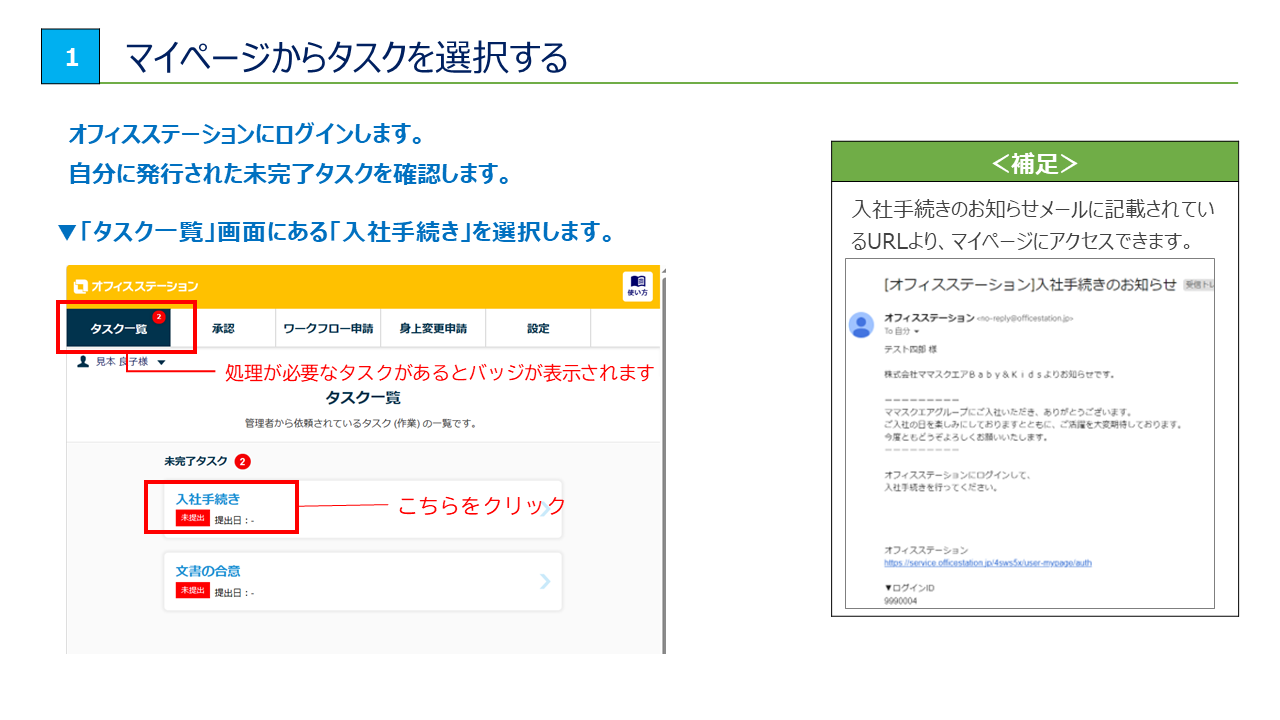Image resolution: width=1280 pixels, height=720 pixels.
Task: Click the 未完了タスク section label
Action: (196, 462)
